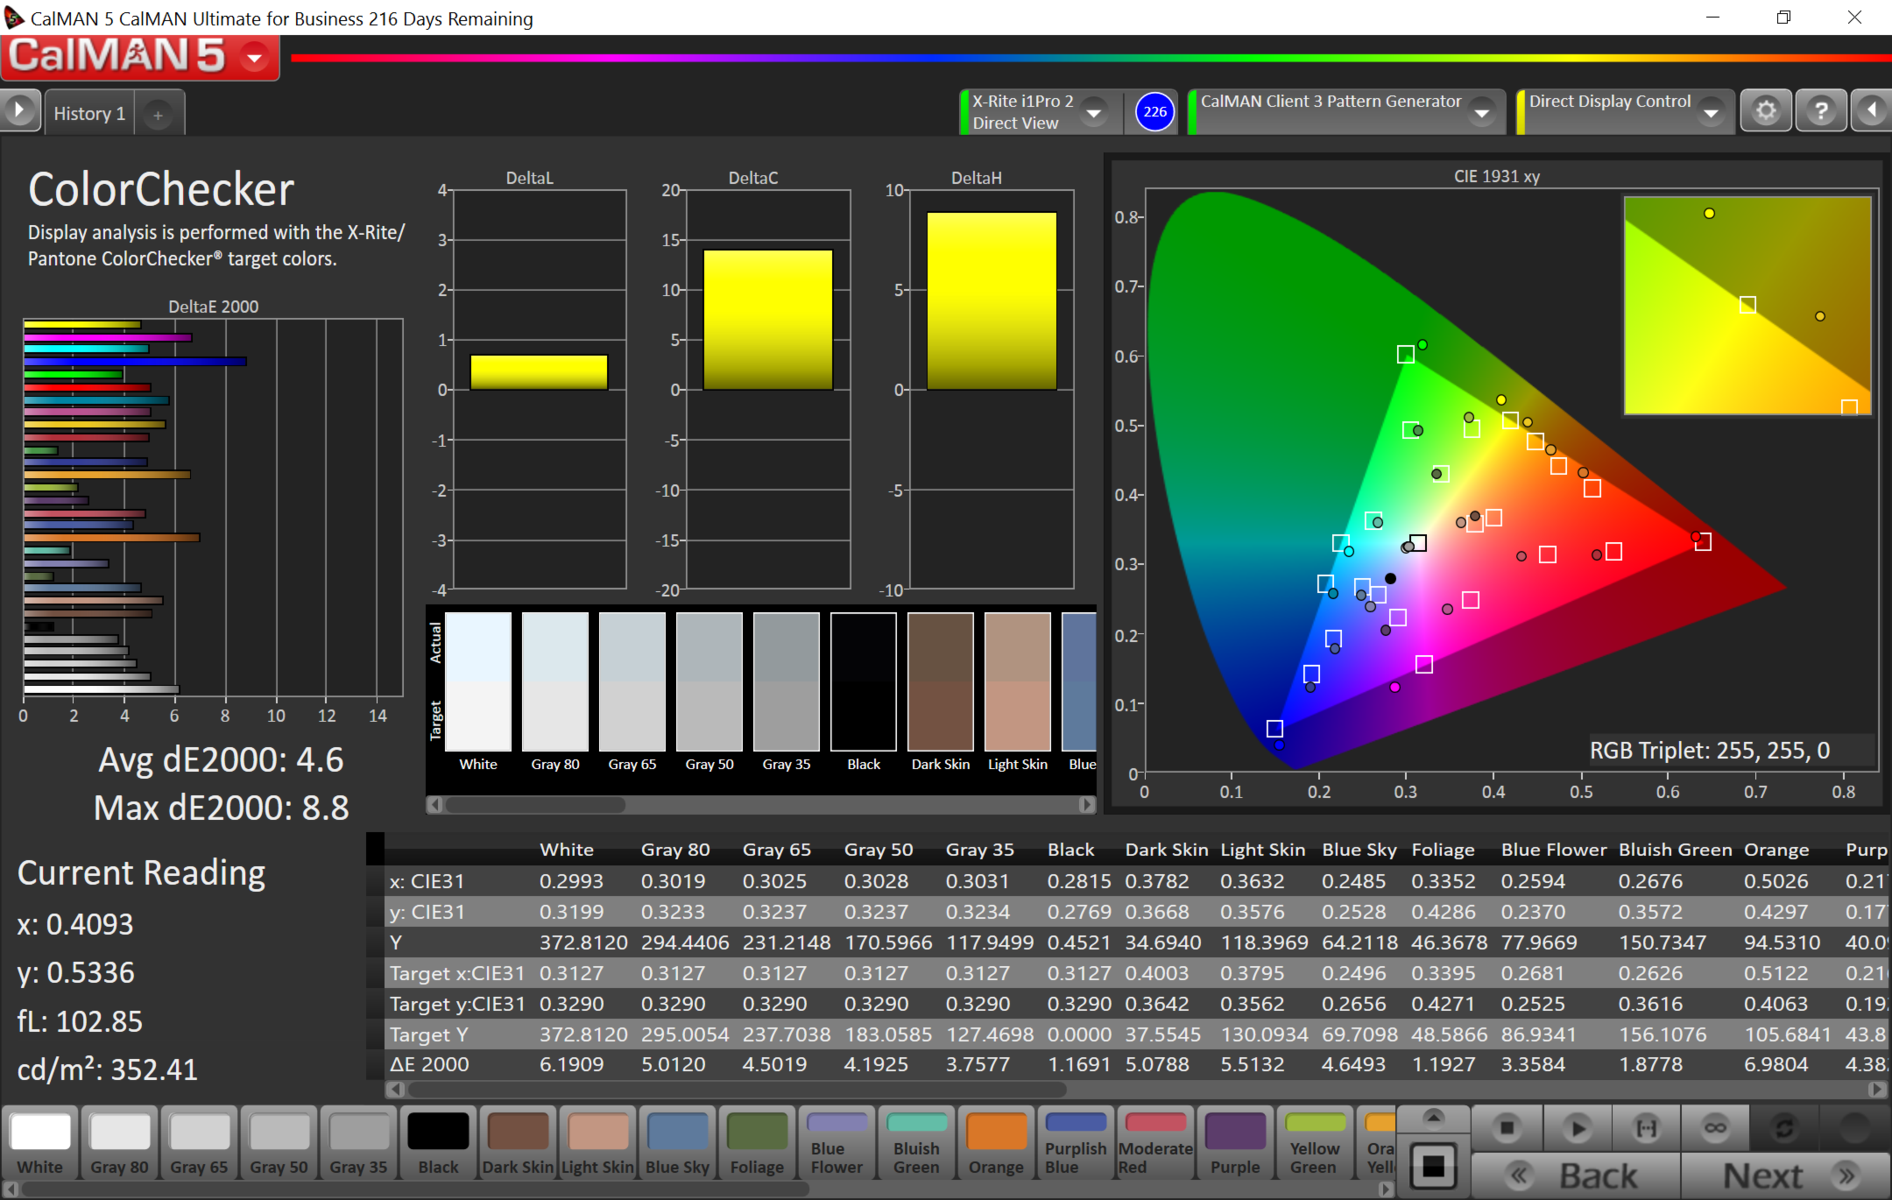Expand CalMAN Client 3 Pattern Generator dropdown
Viewport: 1892px width, 1200px height.
1482,113
